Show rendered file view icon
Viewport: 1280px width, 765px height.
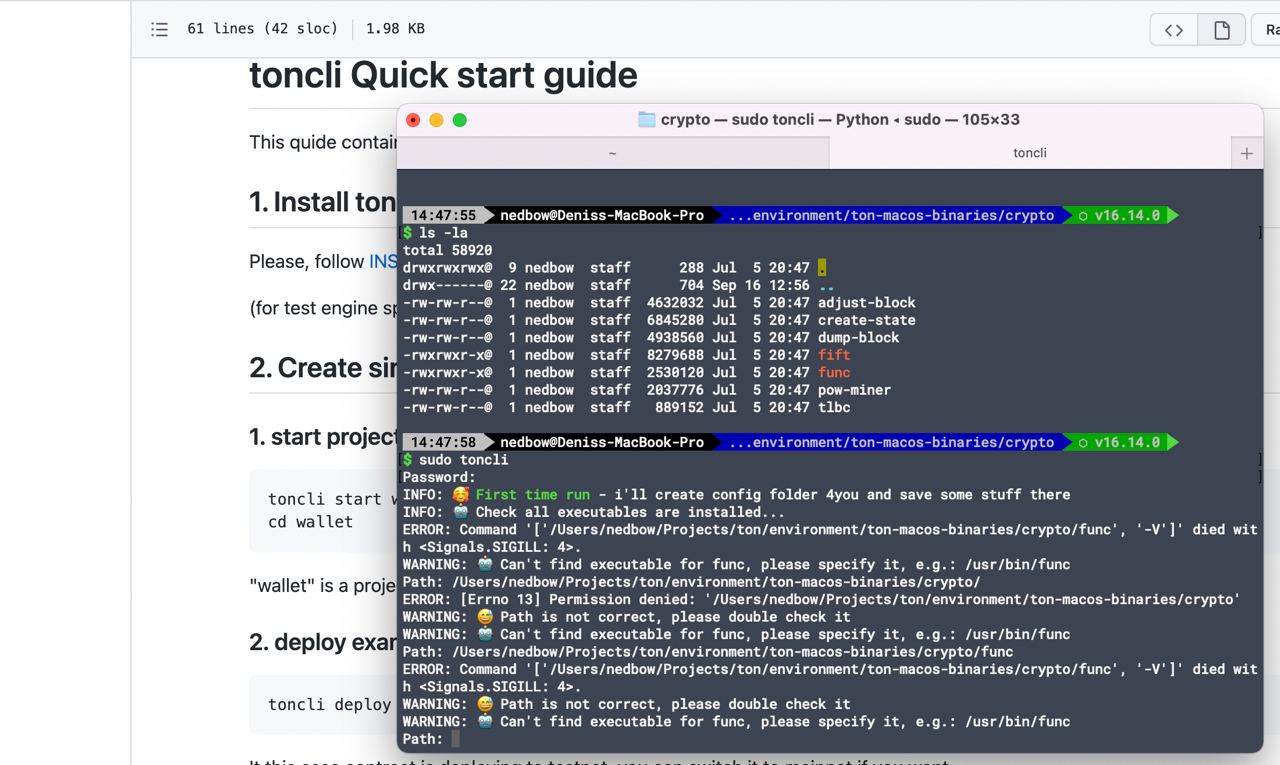(x=1221, y=30)
